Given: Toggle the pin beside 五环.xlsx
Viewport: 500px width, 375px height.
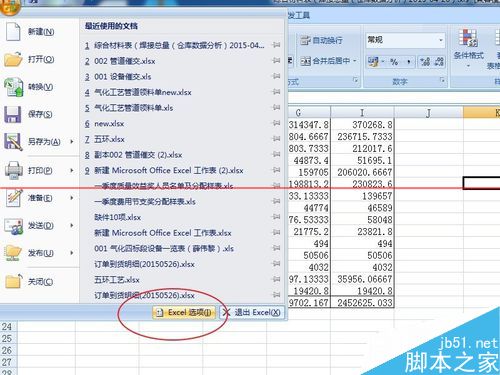Looking at the screenshot, I should point(276,139).
